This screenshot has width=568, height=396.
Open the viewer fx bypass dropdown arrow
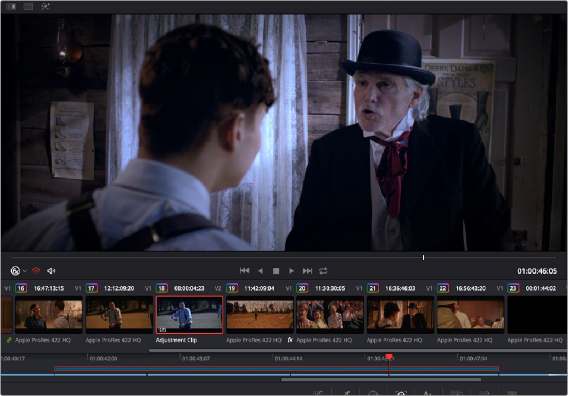(25, 271)
